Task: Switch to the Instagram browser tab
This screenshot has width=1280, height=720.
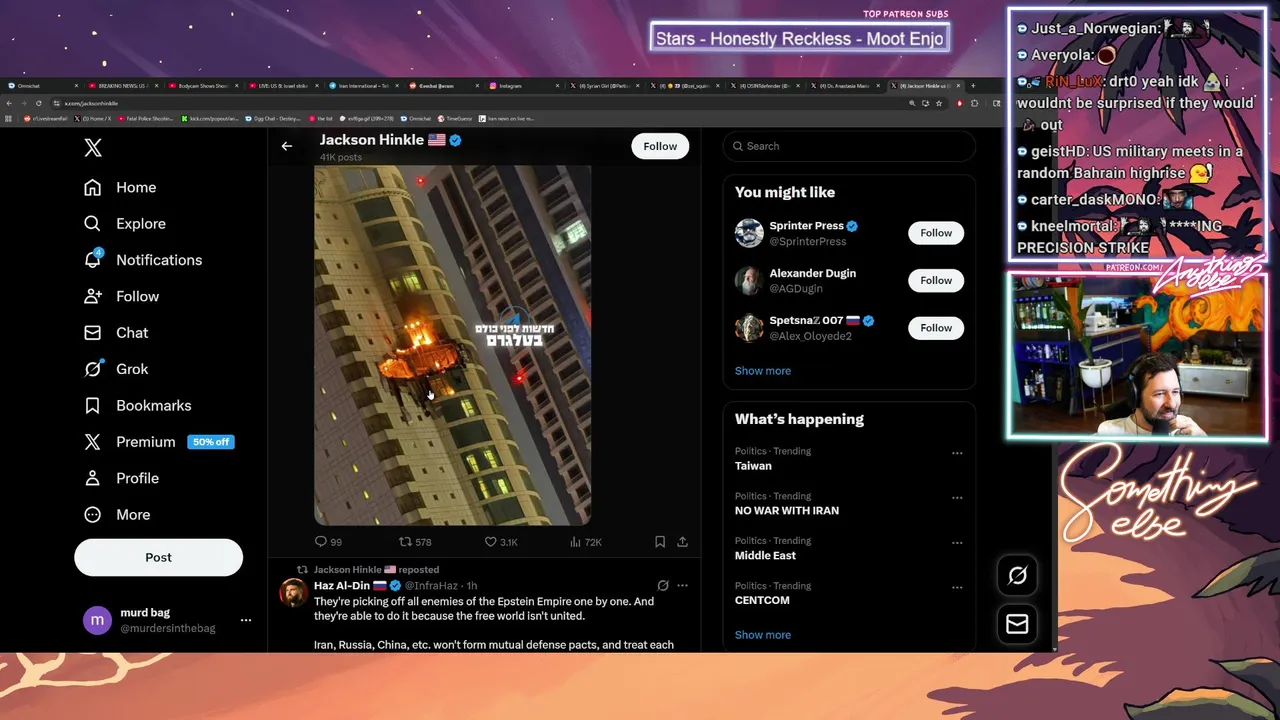Action: (x=523, y=86)
